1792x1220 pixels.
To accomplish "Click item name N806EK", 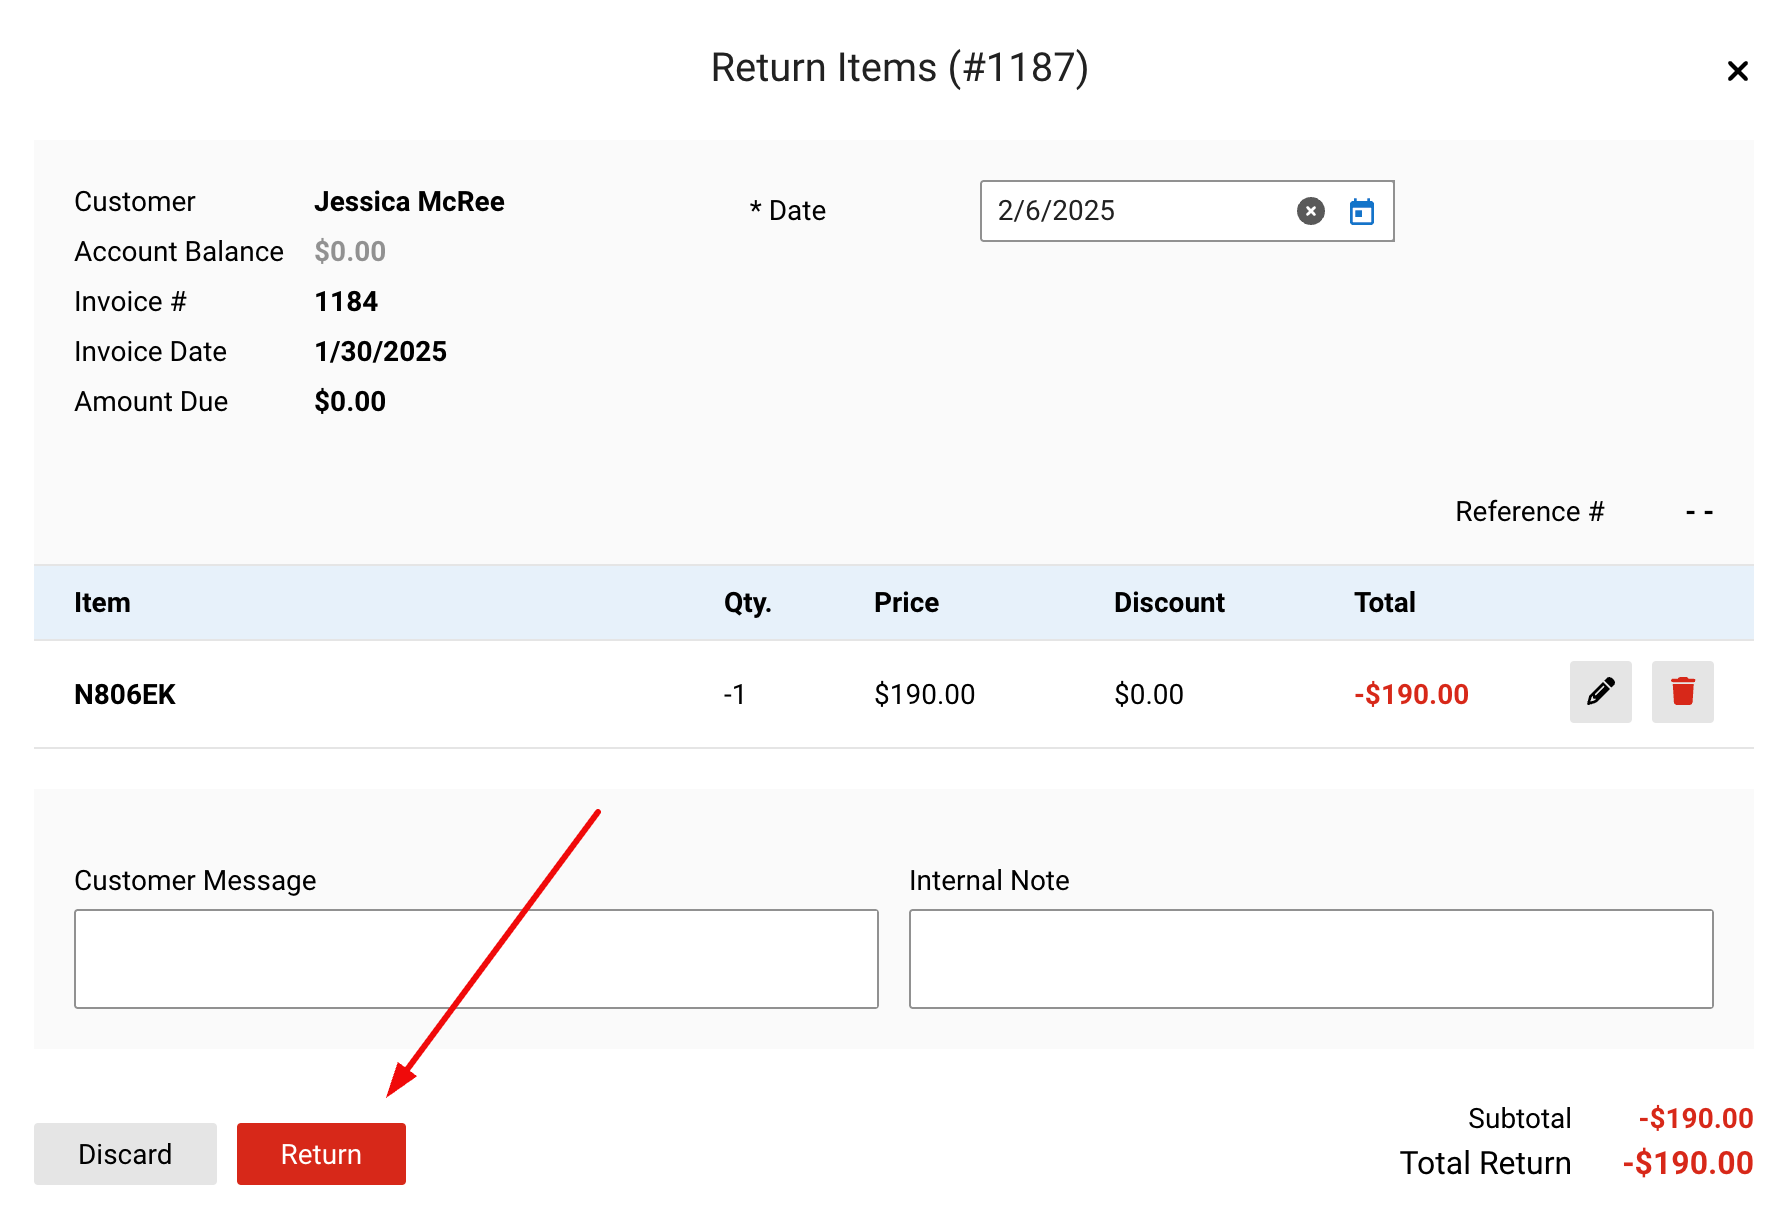I will pyautogui.click(x=125, y=695).
